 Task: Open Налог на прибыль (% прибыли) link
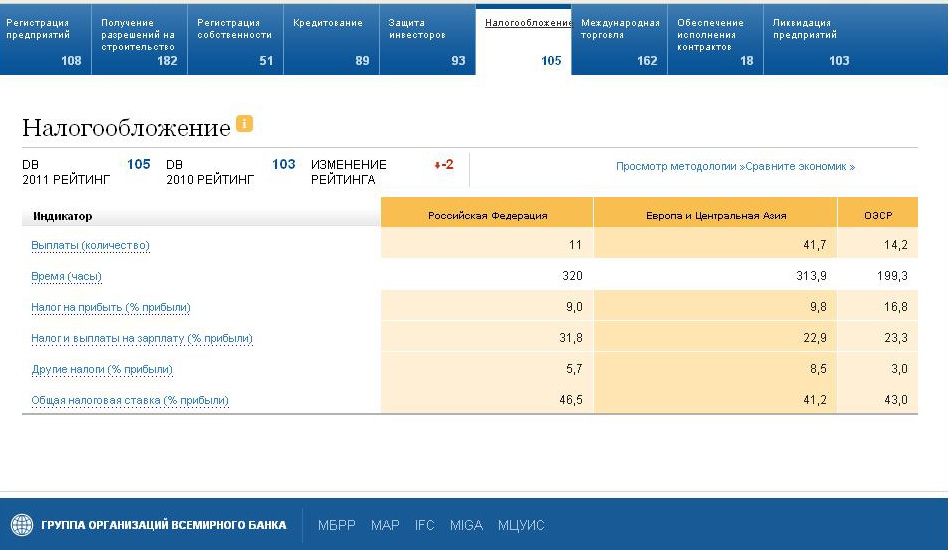point(111,307)
